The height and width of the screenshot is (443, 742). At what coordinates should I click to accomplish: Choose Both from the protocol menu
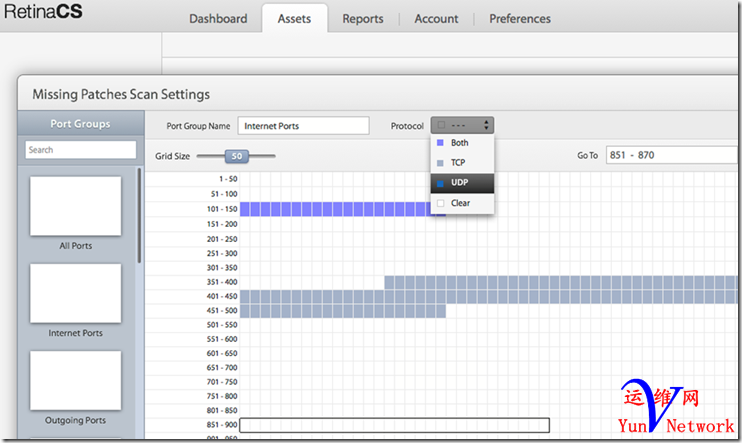pos(462,143)
